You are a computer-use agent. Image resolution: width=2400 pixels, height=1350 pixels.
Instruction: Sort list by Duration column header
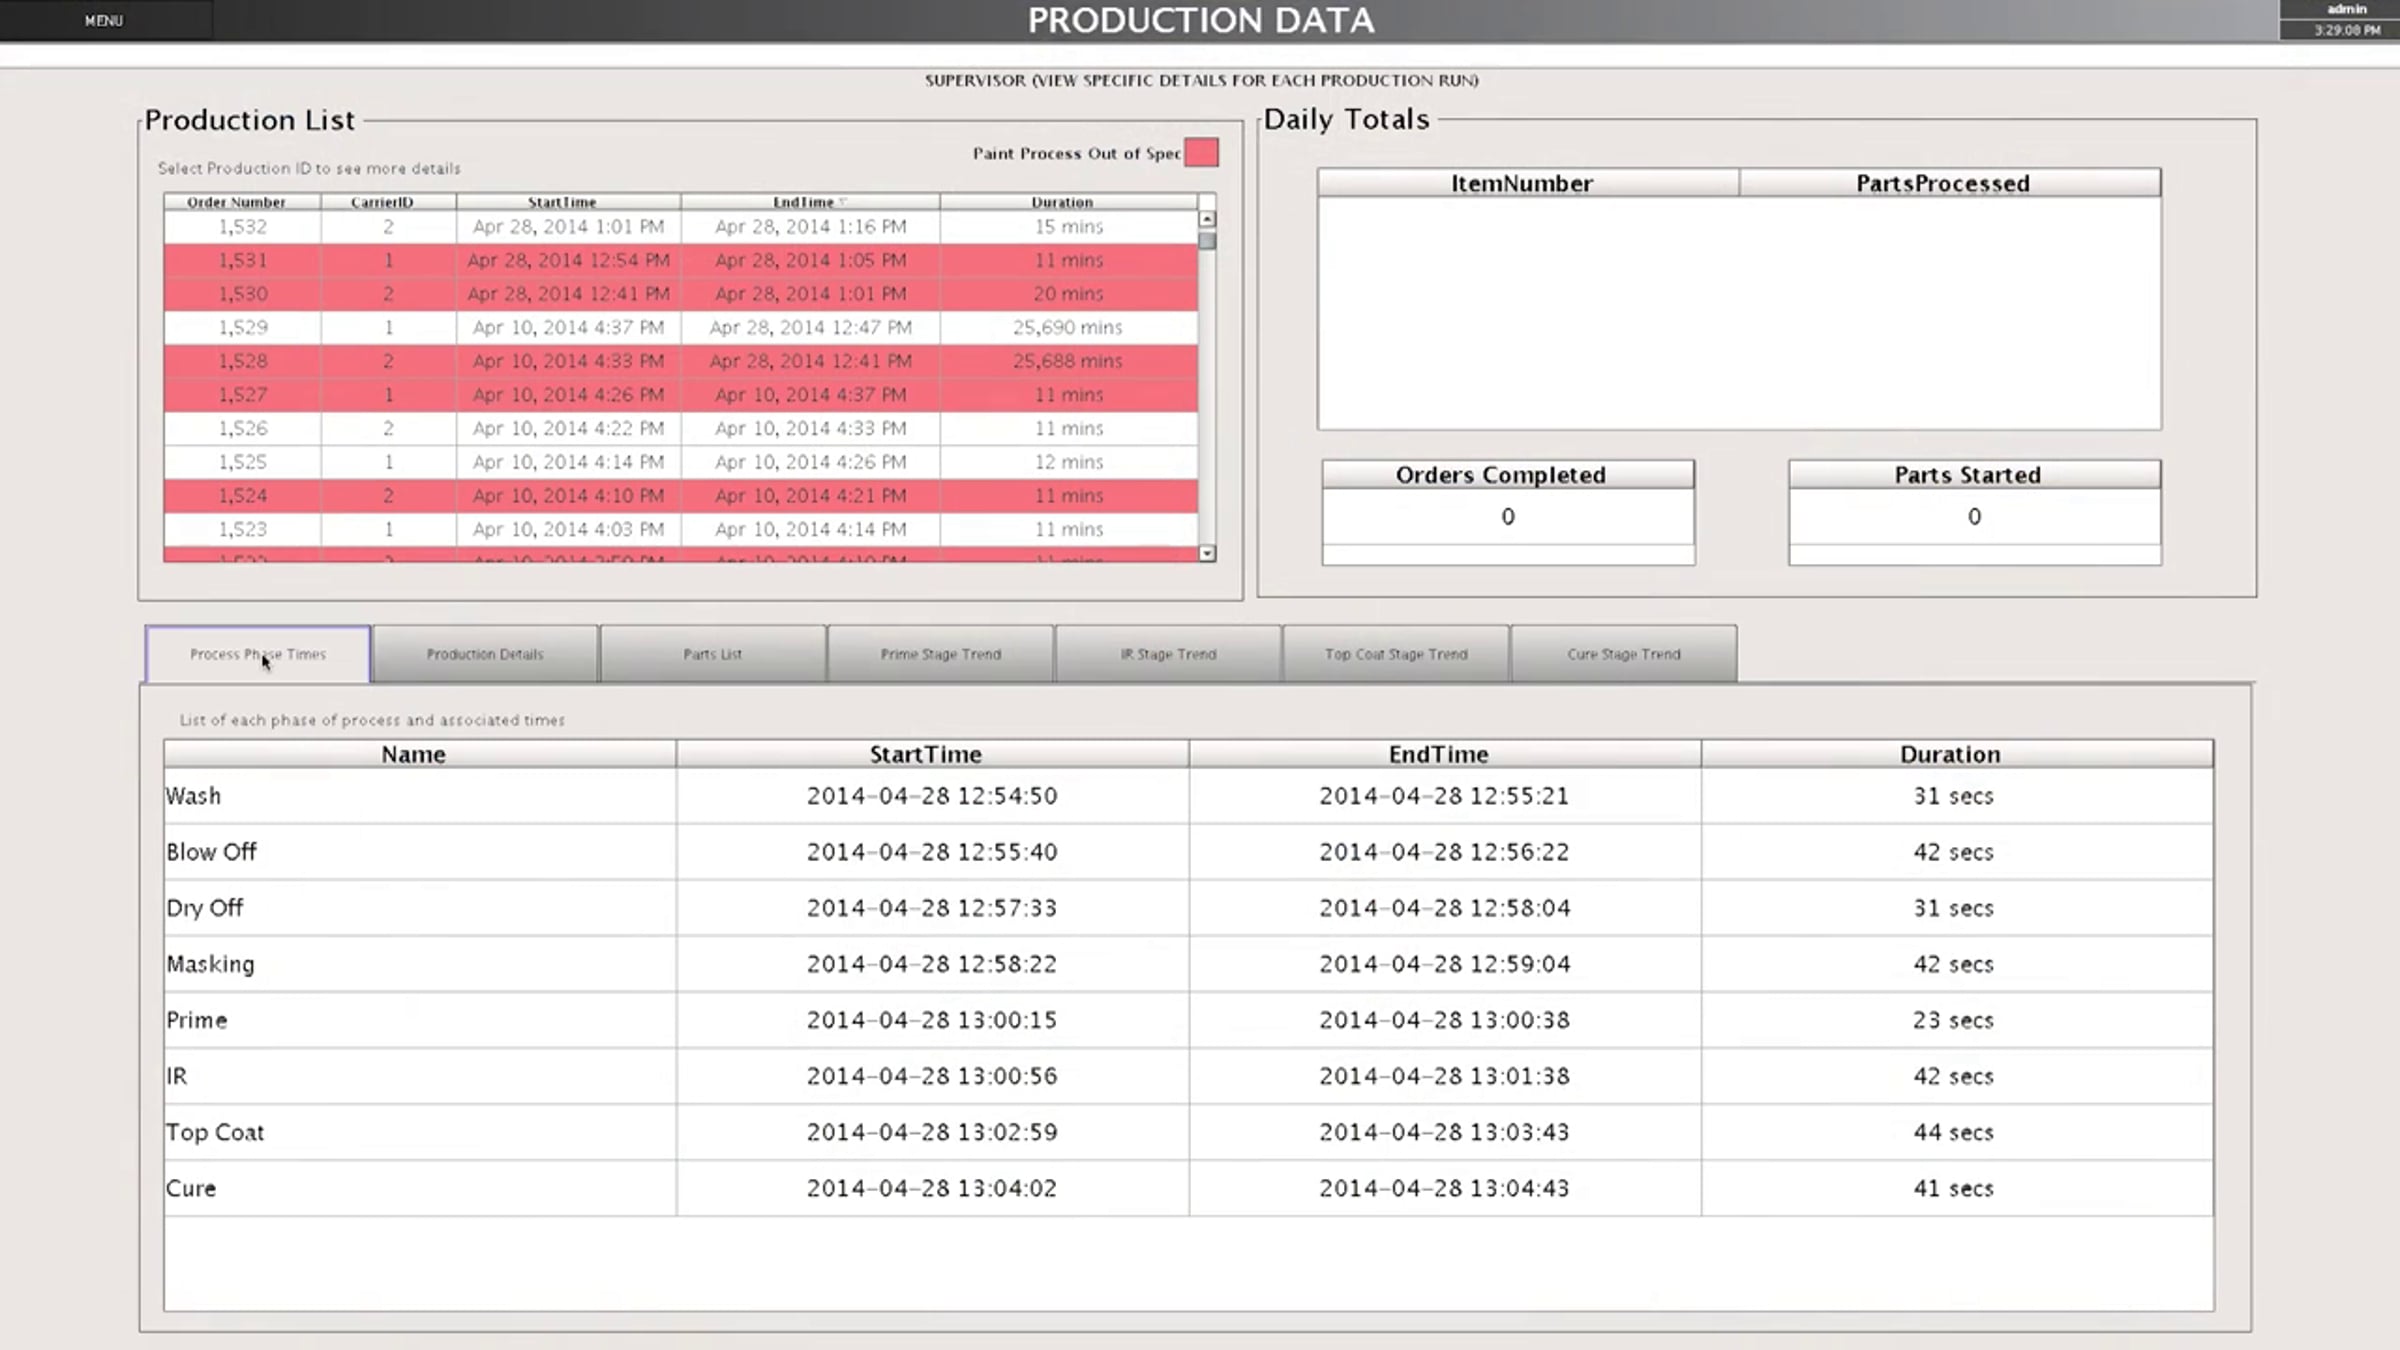click(1062, 202)
